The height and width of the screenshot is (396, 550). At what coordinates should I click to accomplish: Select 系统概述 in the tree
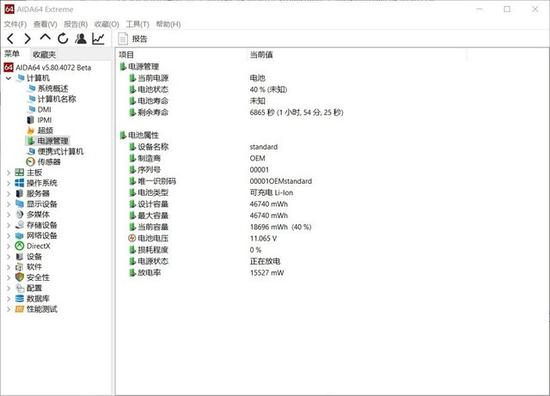53,88
